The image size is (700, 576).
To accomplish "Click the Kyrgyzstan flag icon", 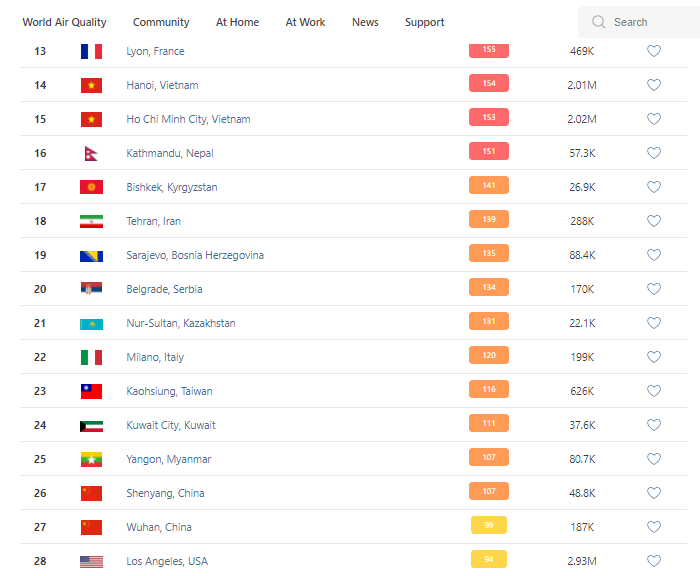I will (91, 187).
